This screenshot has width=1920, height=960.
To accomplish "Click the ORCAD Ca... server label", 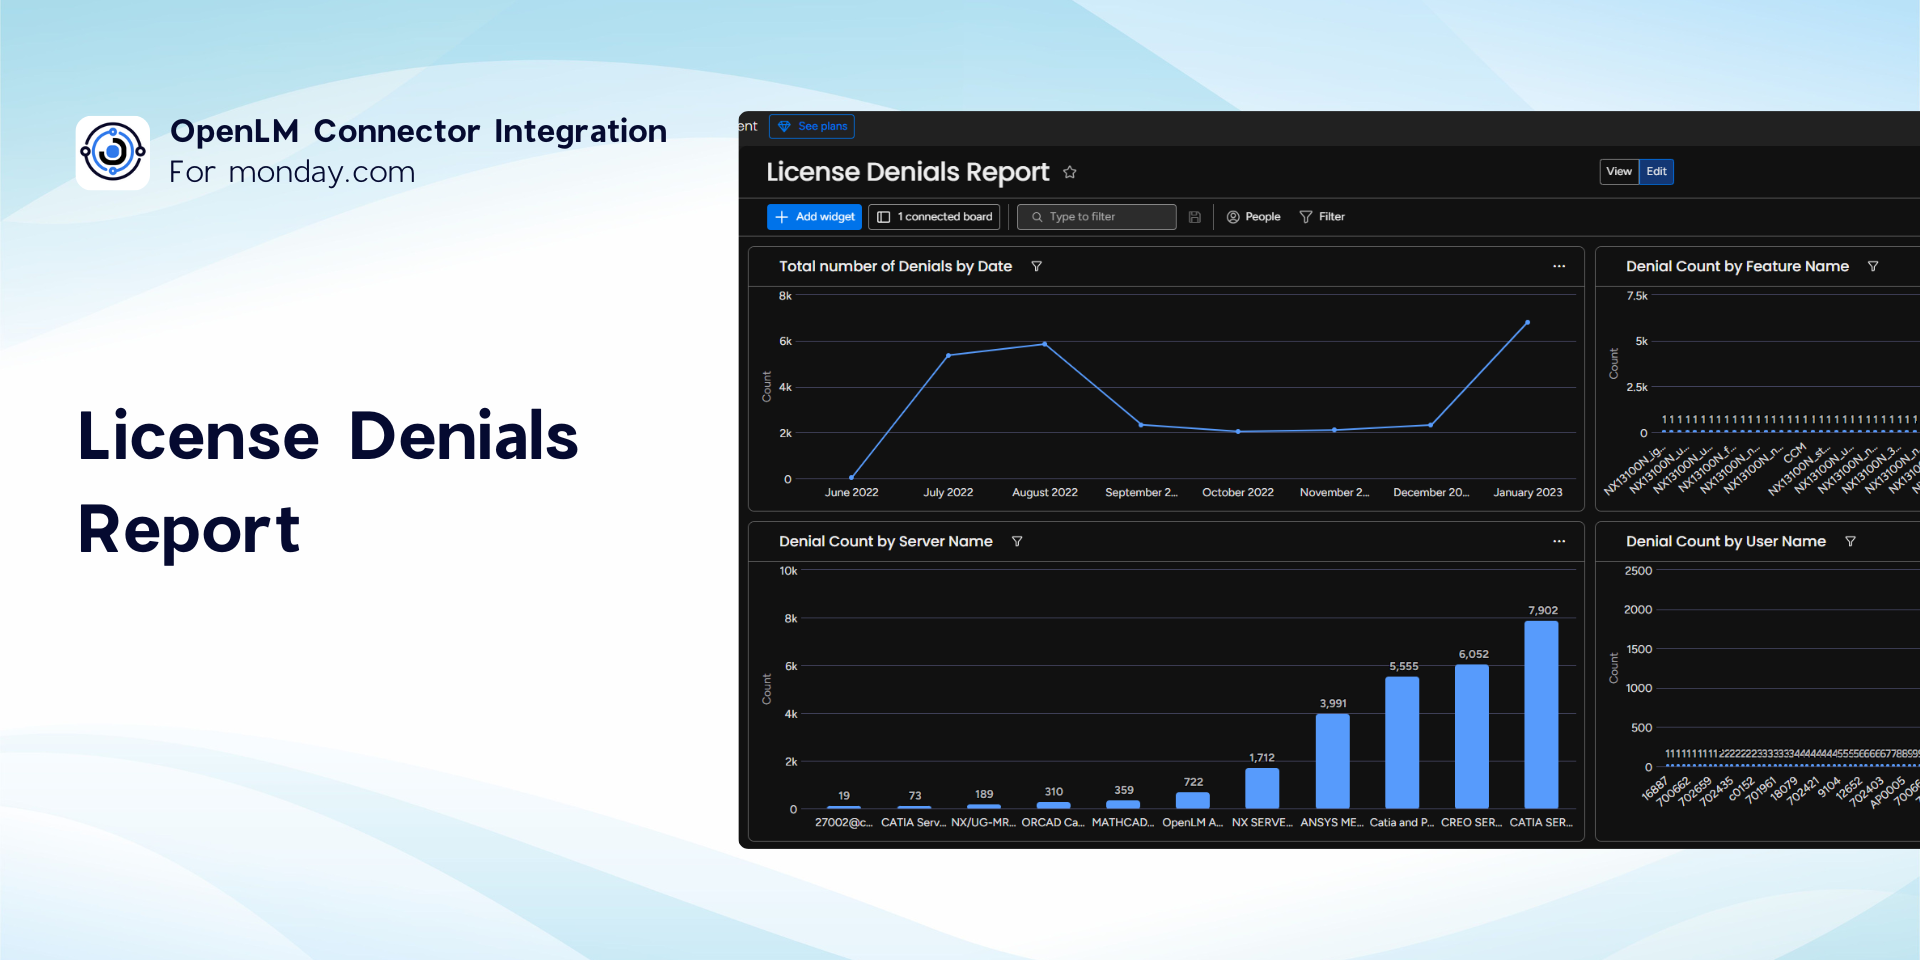I will 1053,822.
